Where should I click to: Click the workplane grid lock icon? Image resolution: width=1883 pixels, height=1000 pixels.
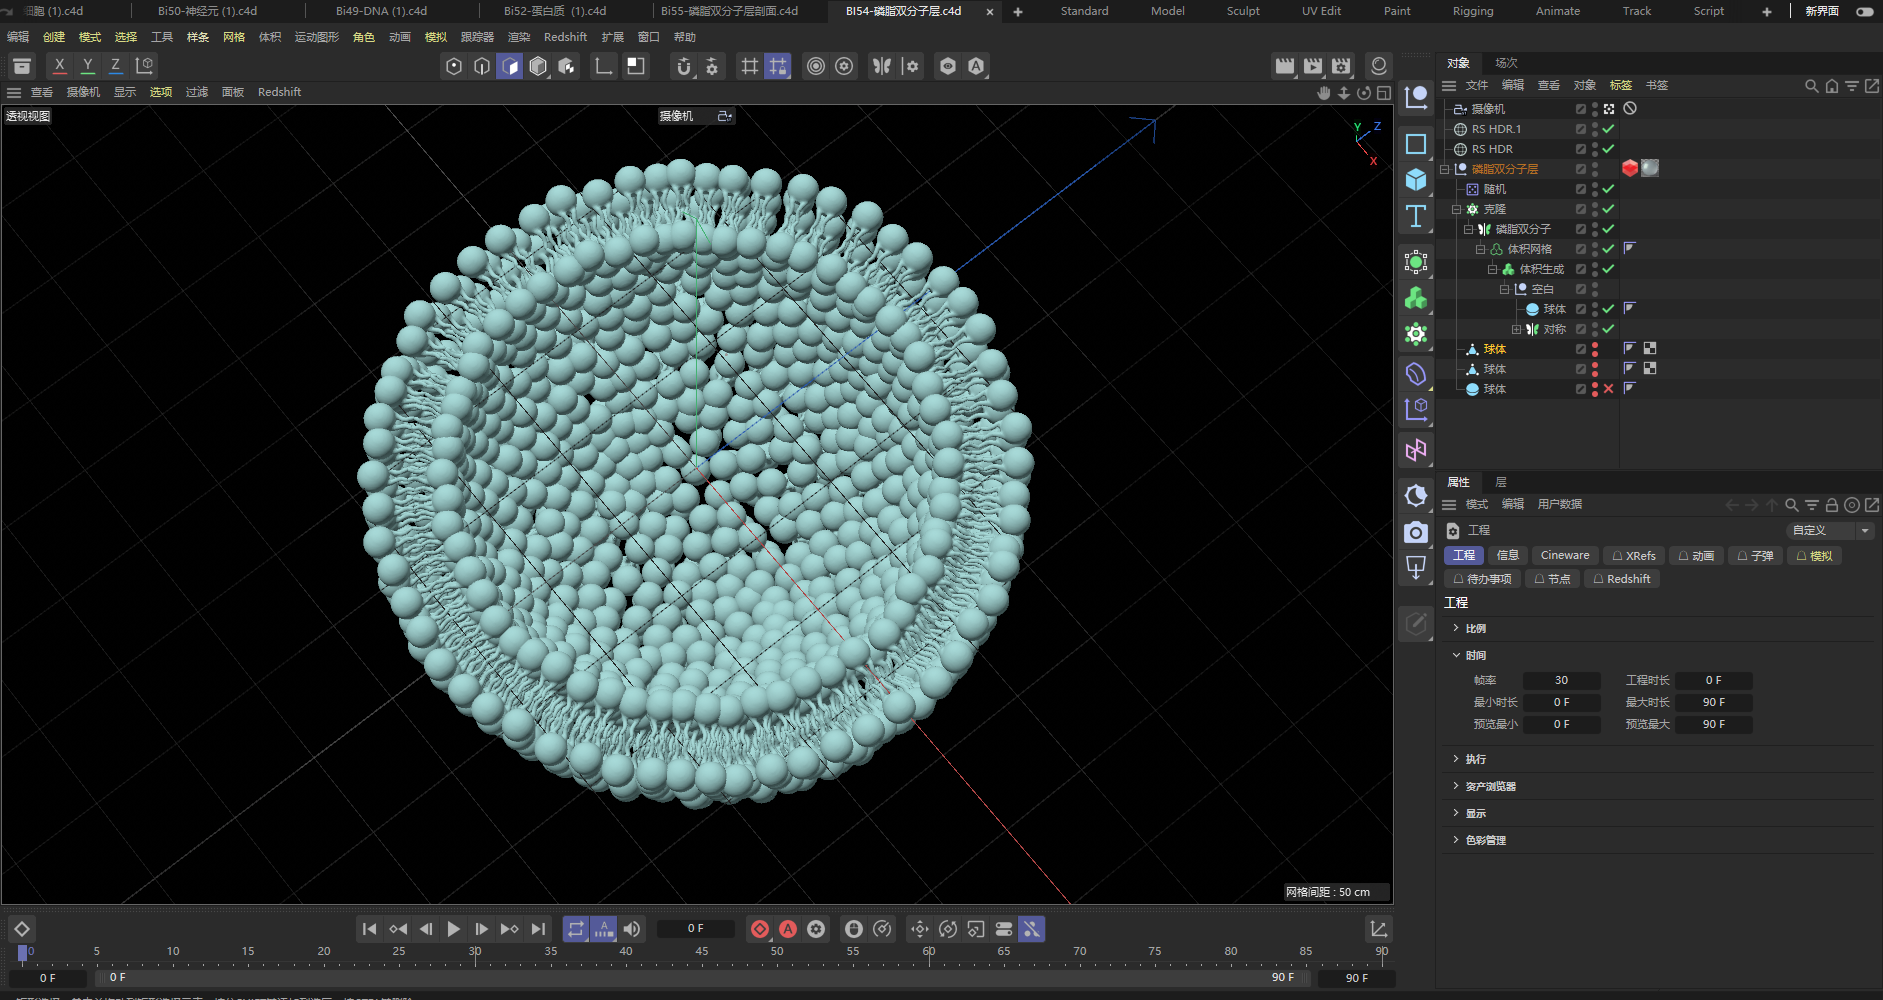777,66
